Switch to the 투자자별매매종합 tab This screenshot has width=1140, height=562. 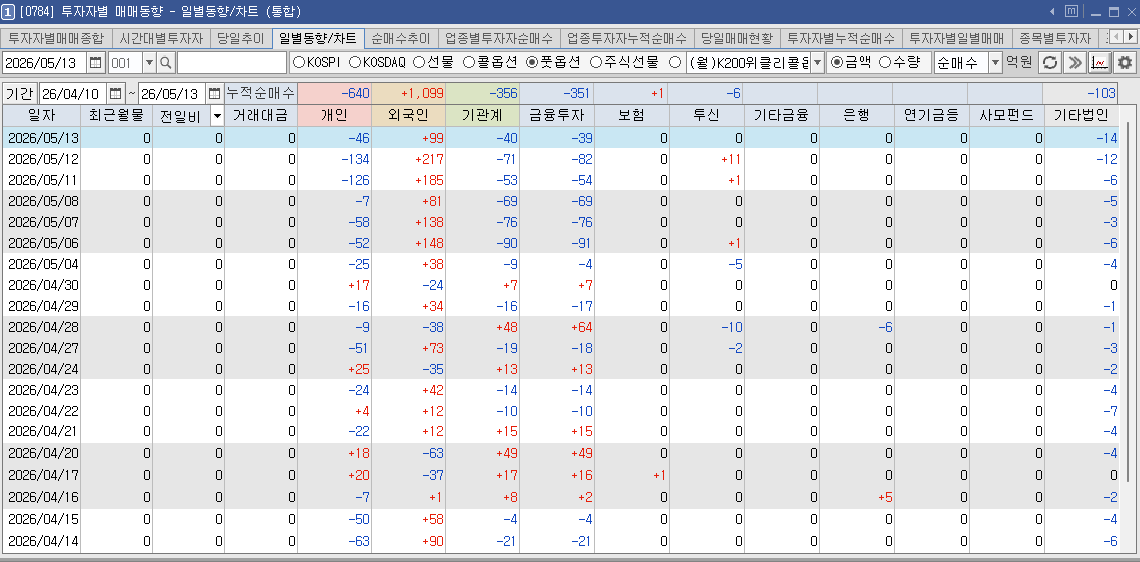click(56, 39)
